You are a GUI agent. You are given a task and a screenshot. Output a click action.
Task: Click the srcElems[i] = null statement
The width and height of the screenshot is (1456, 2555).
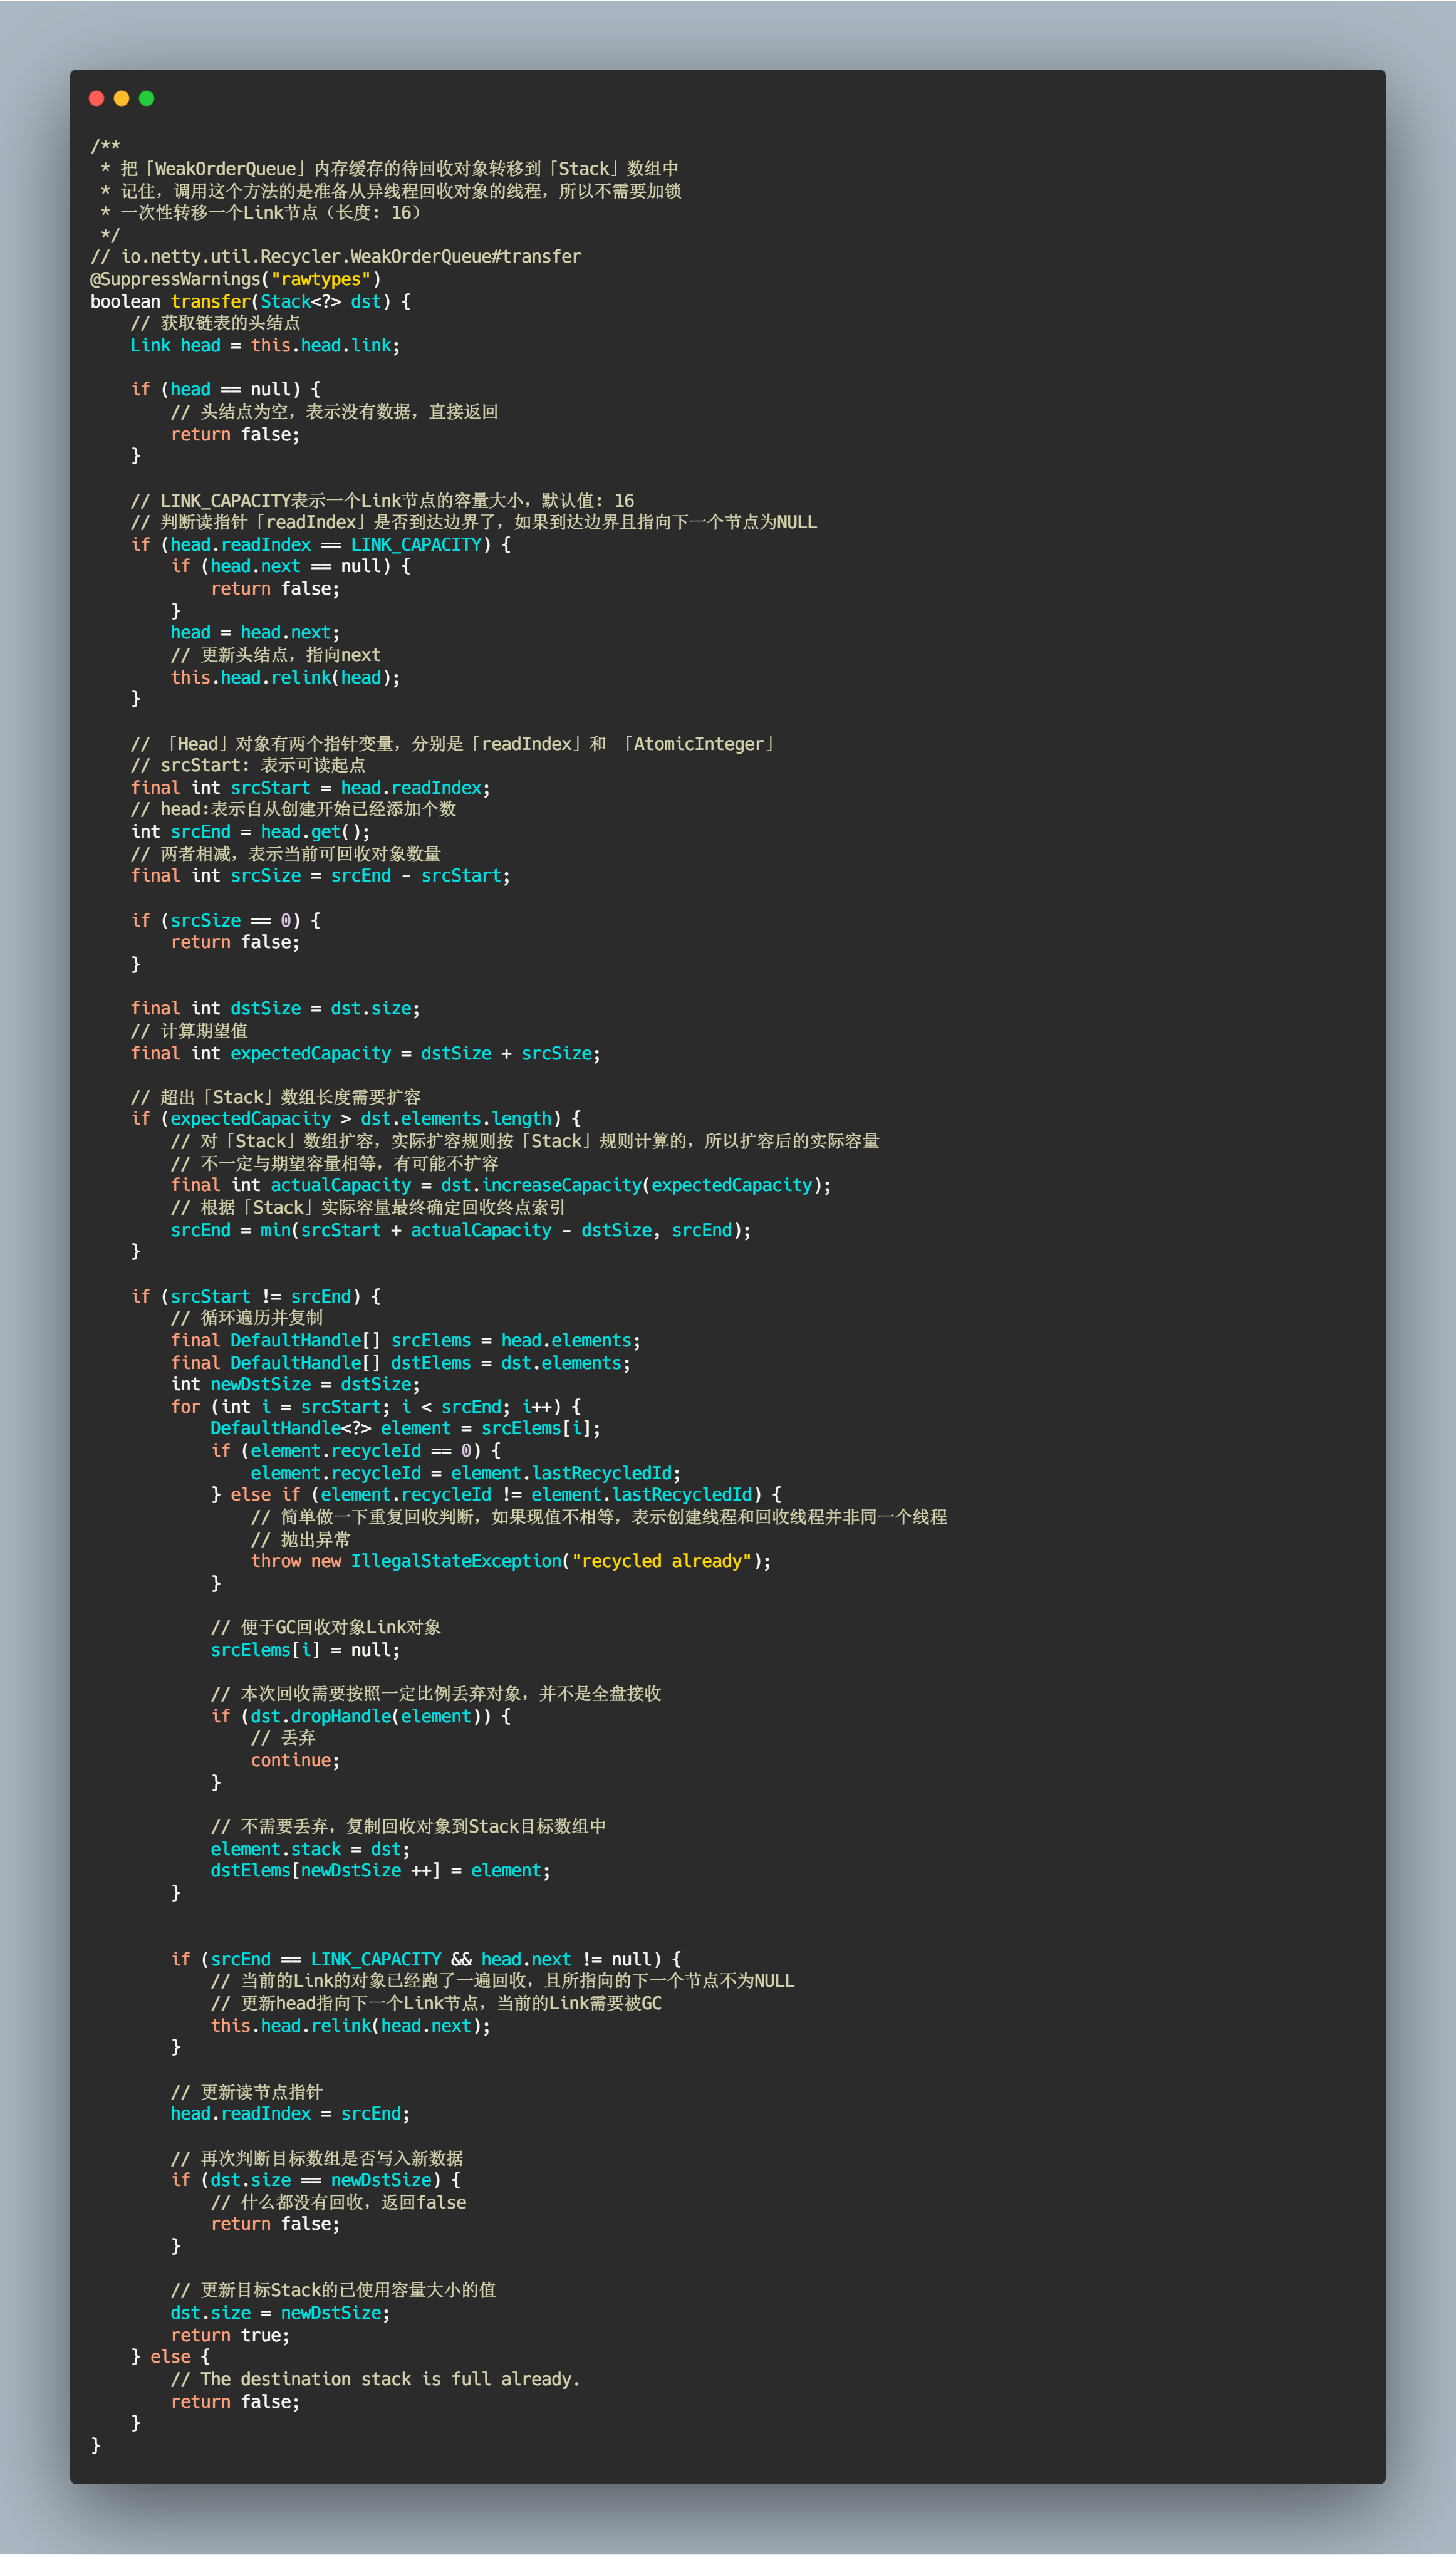pos(304,1650)
